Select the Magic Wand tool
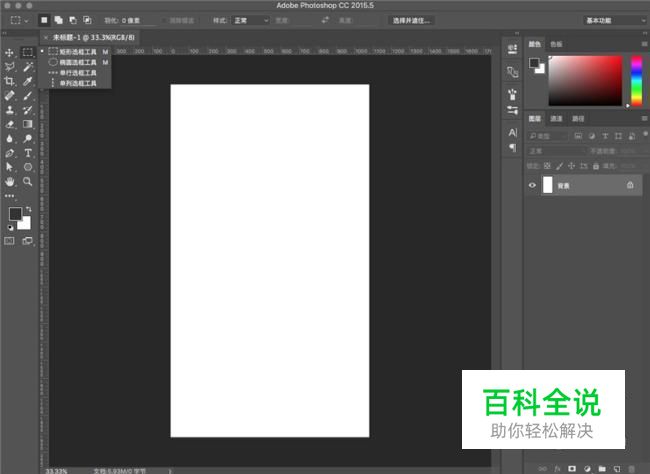This screenshot has height=474, width=650. 28,66
